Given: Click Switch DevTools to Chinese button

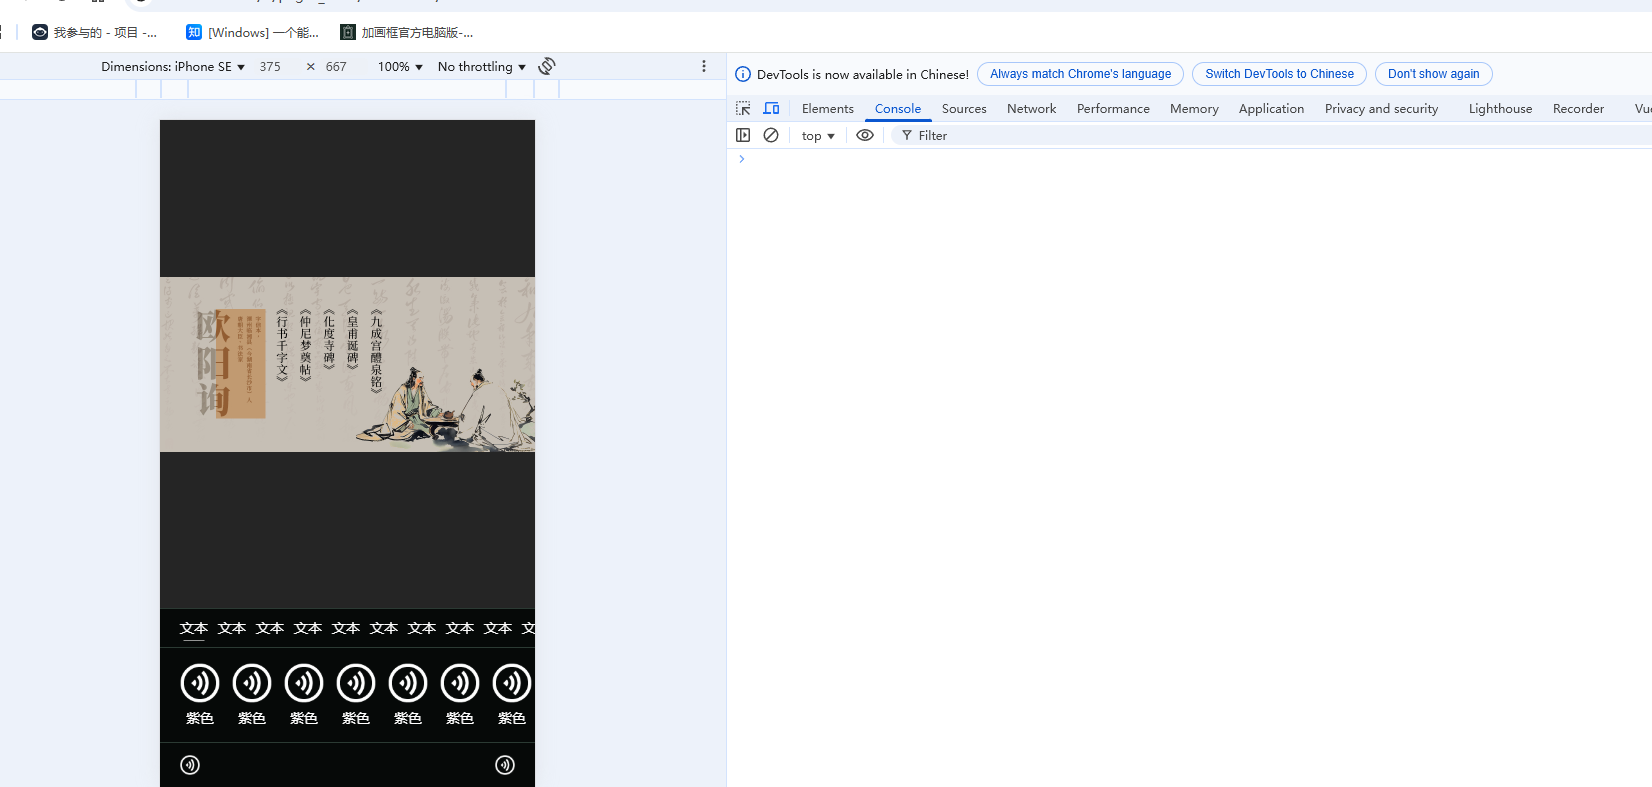Looking at the screenshot, I should (x=1279, y=74).
